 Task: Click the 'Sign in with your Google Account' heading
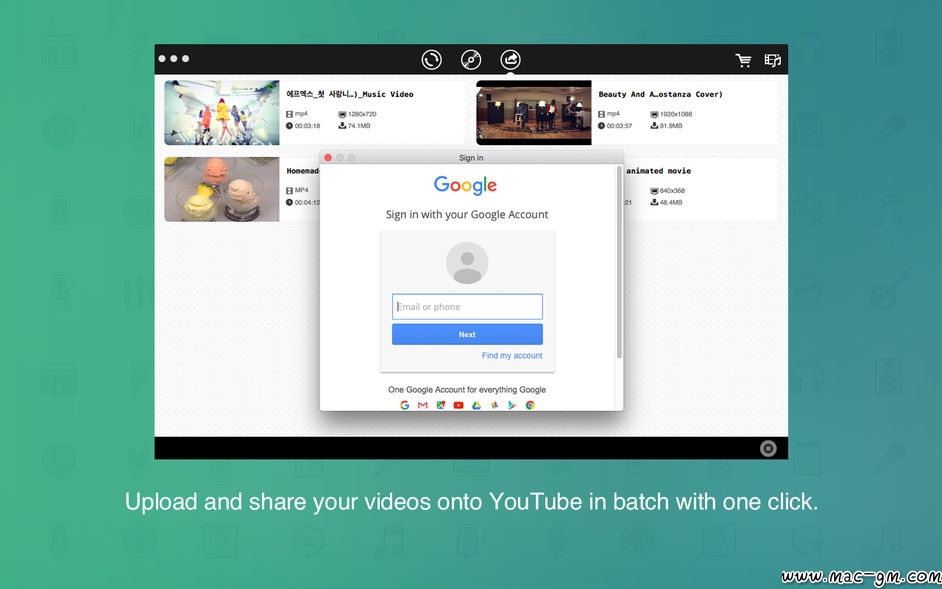pos(467,215)
